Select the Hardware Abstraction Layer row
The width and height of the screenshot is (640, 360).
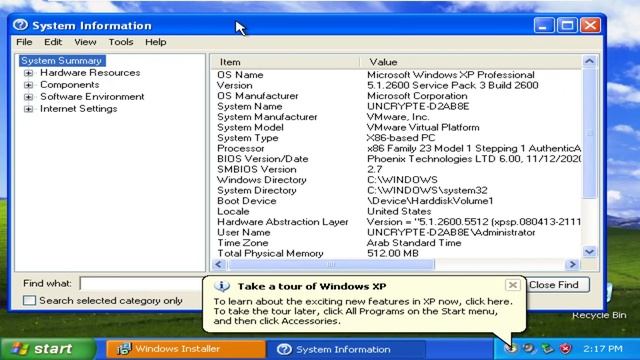tap(397, 222)
